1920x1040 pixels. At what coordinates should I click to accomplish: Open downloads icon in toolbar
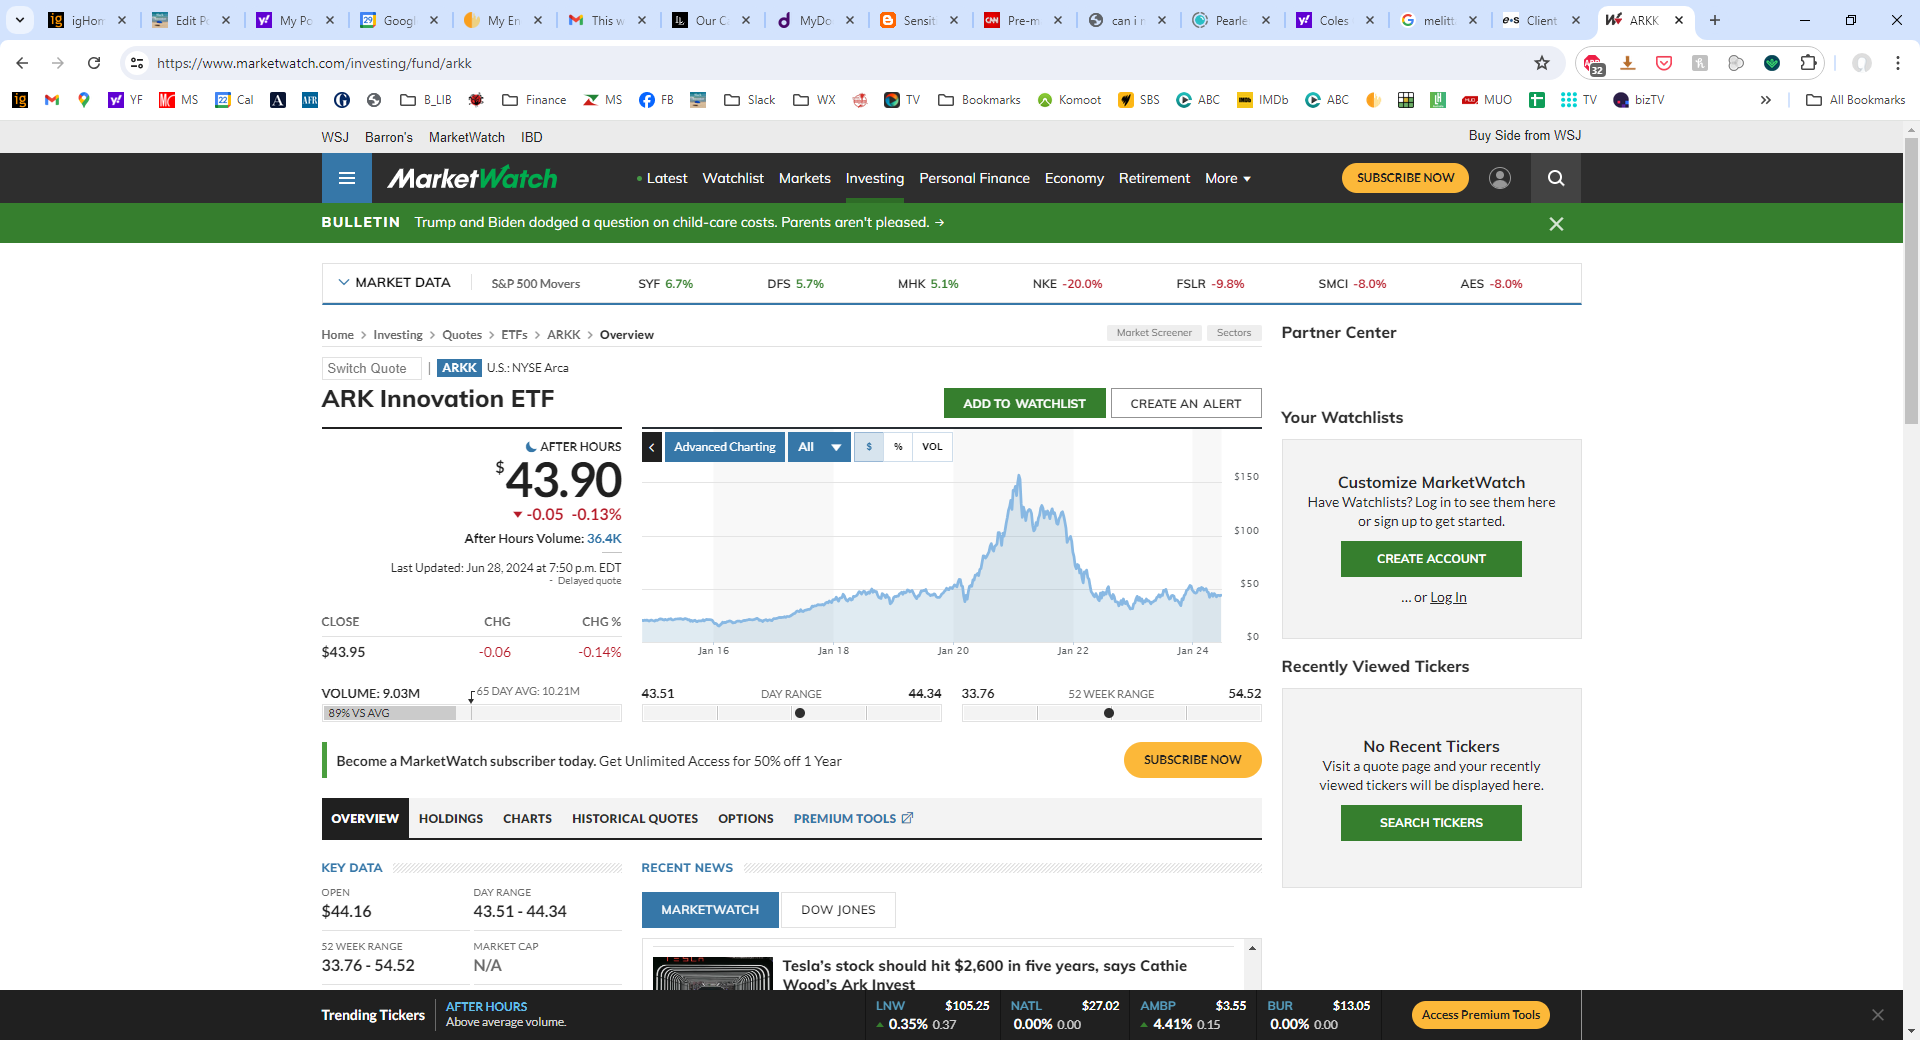1628,63
